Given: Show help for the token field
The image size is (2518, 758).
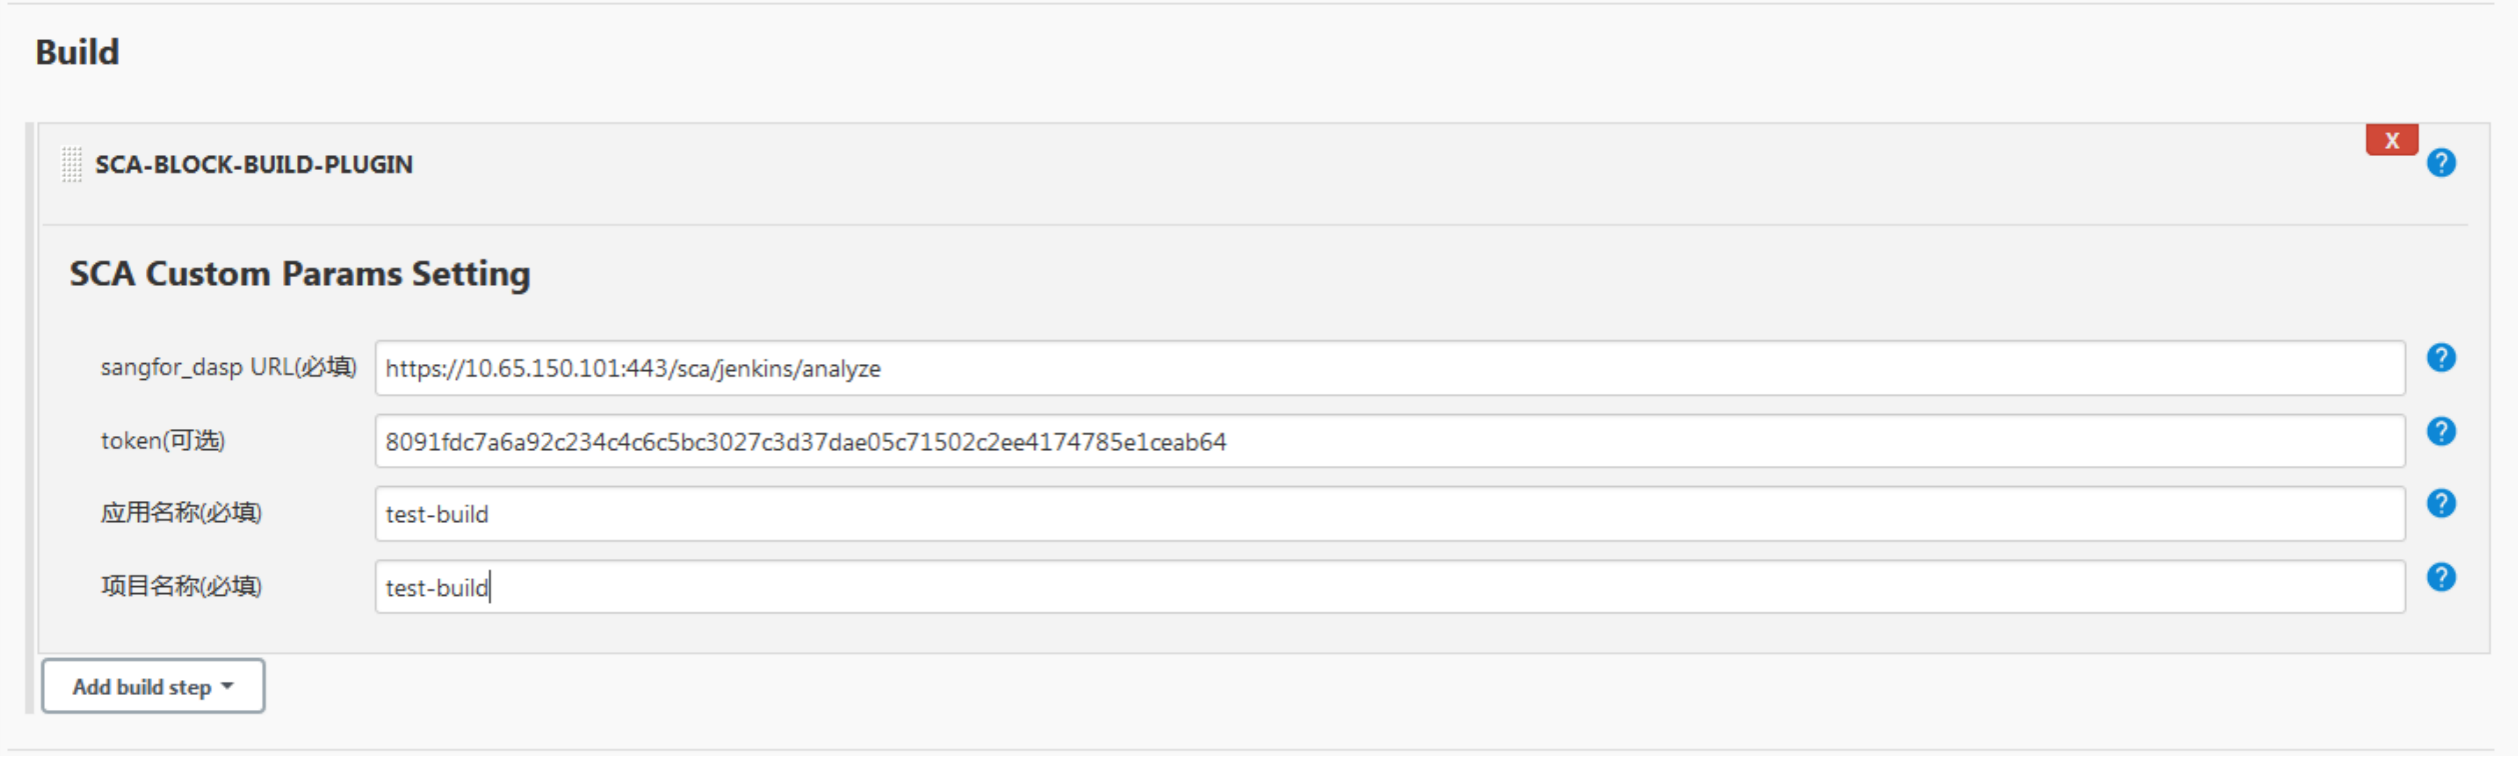Looking at the screenshot, I should [2441, 432].
